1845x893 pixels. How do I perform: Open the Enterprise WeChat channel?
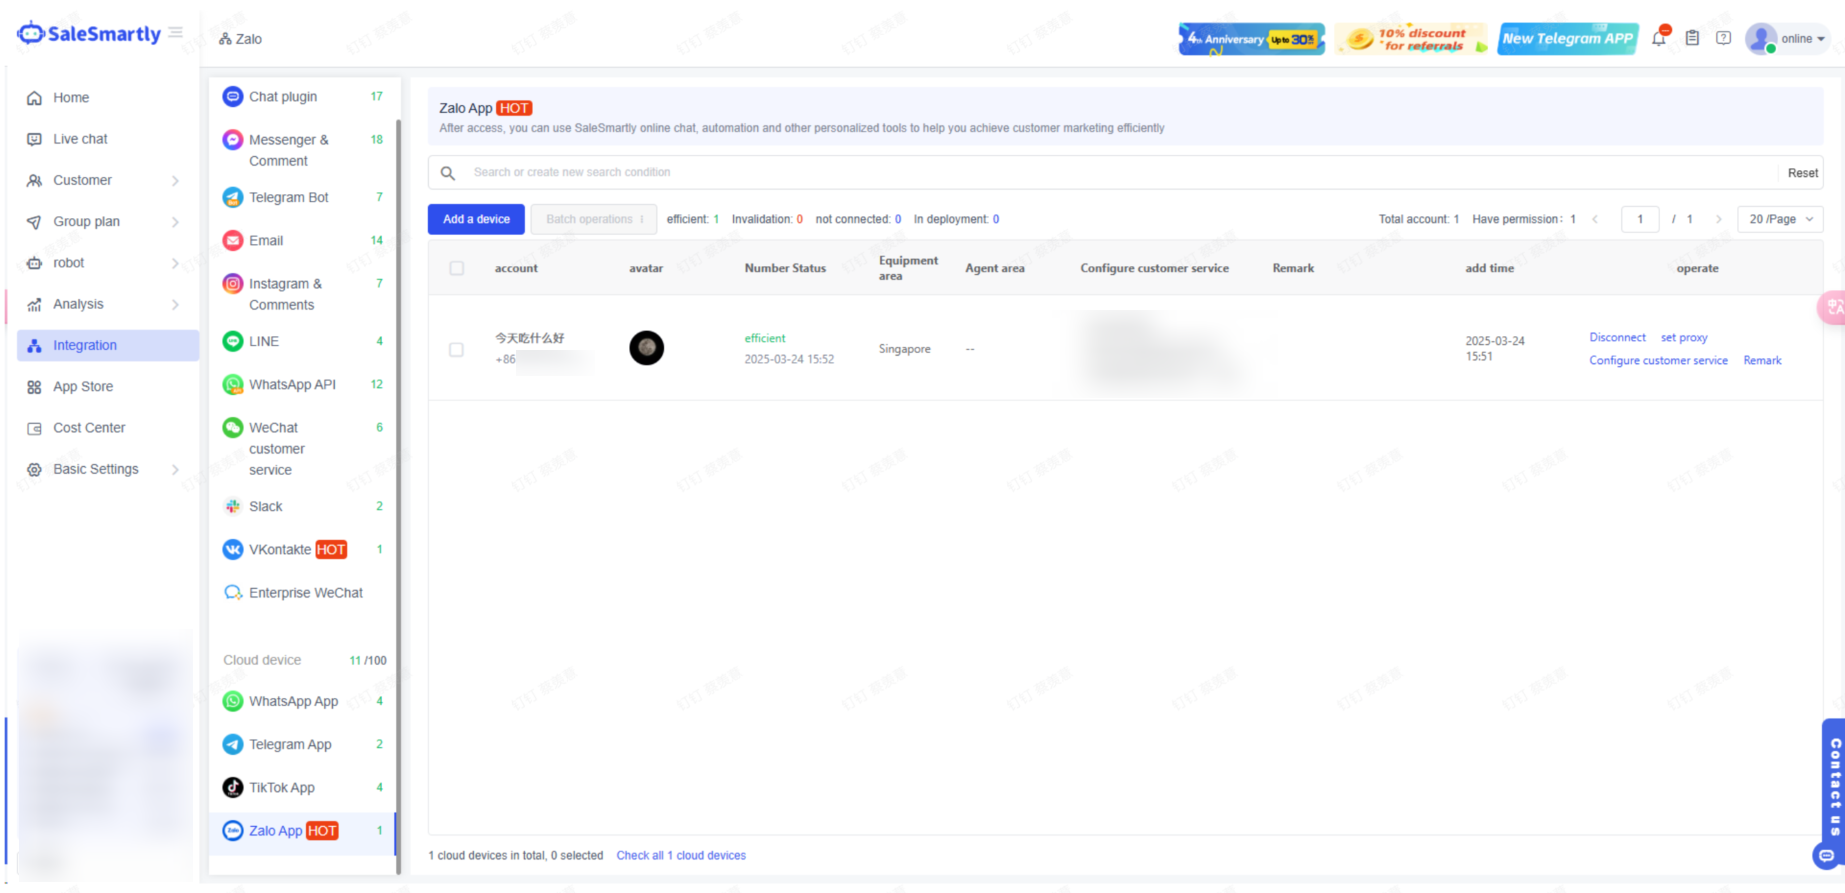coord(304,593)
